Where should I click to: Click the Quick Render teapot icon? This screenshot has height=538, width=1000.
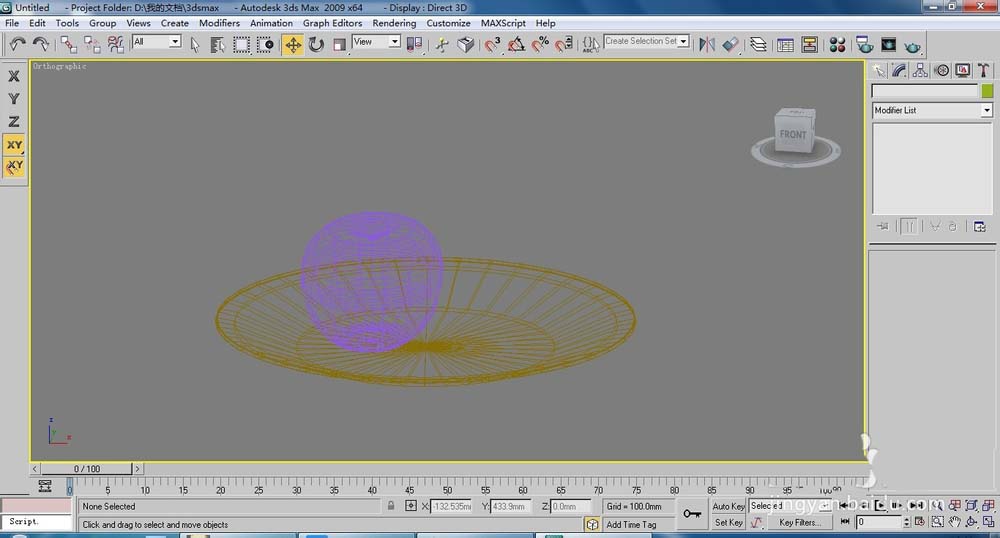913,46
